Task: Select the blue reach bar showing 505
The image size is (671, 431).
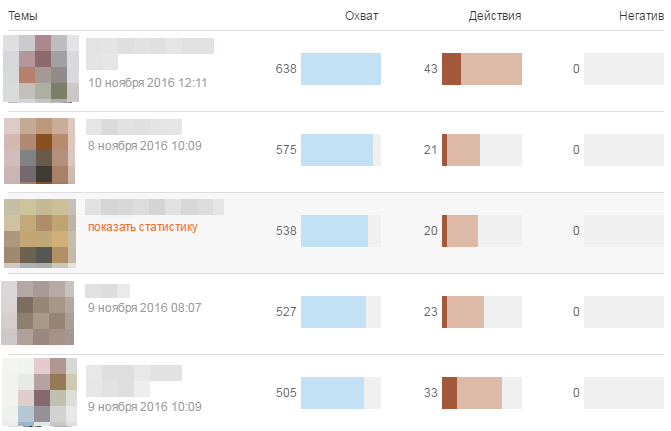Action: pos(332,393)
